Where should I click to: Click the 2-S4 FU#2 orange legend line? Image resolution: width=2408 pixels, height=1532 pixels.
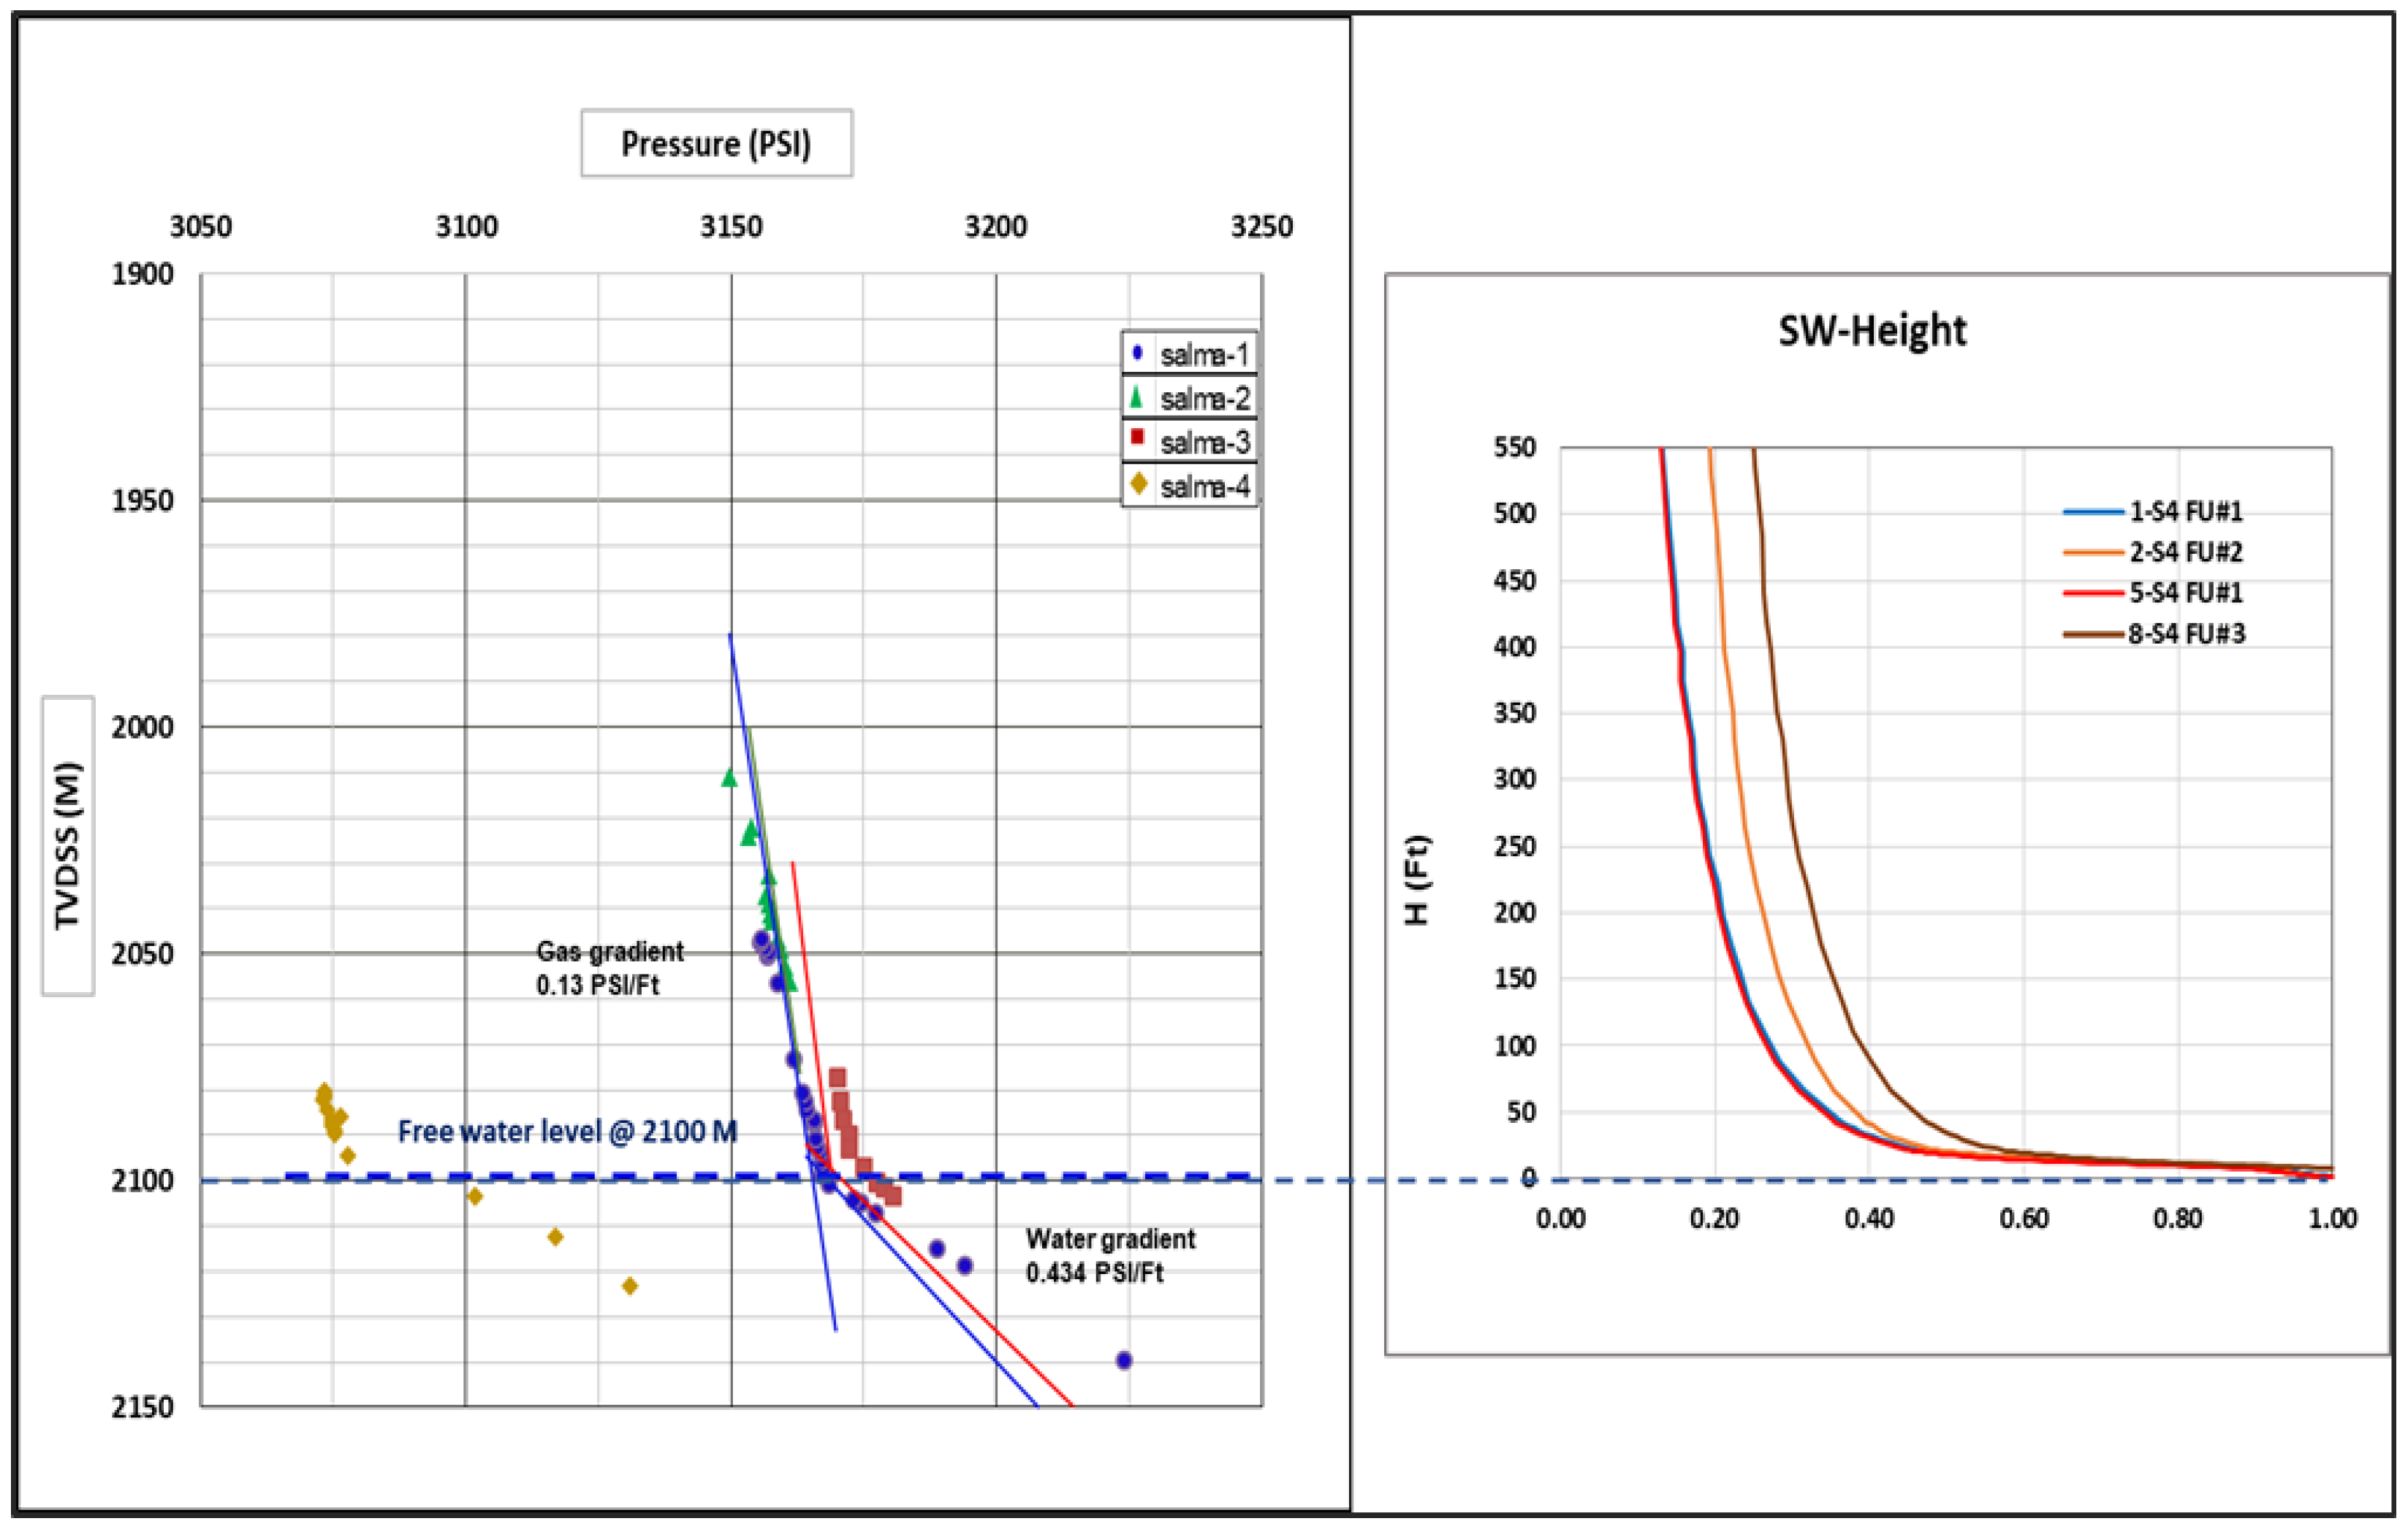pyautogui.click(x=2093, y=552)
